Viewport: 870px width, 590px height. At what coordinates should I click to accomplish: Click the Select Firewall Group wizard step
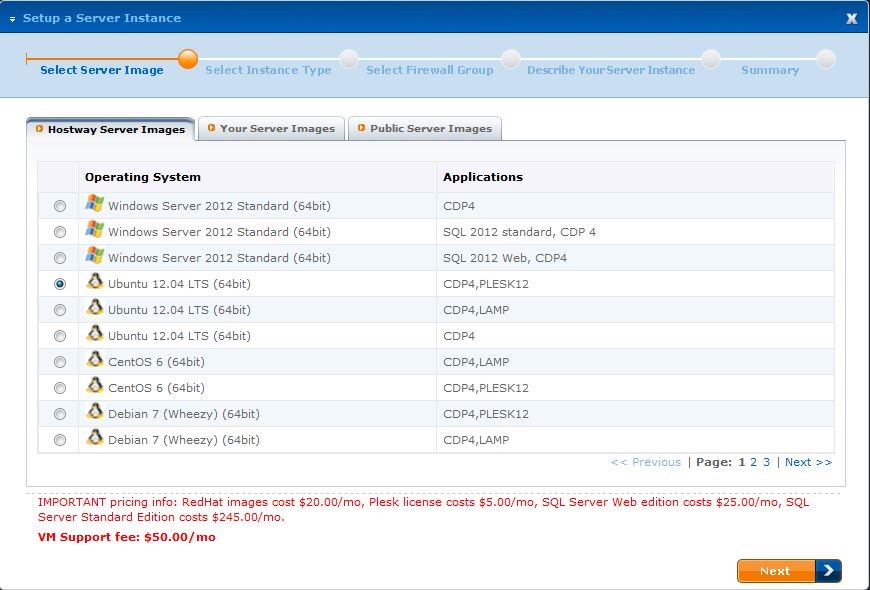pyautogui.click(x=429, y=70)
